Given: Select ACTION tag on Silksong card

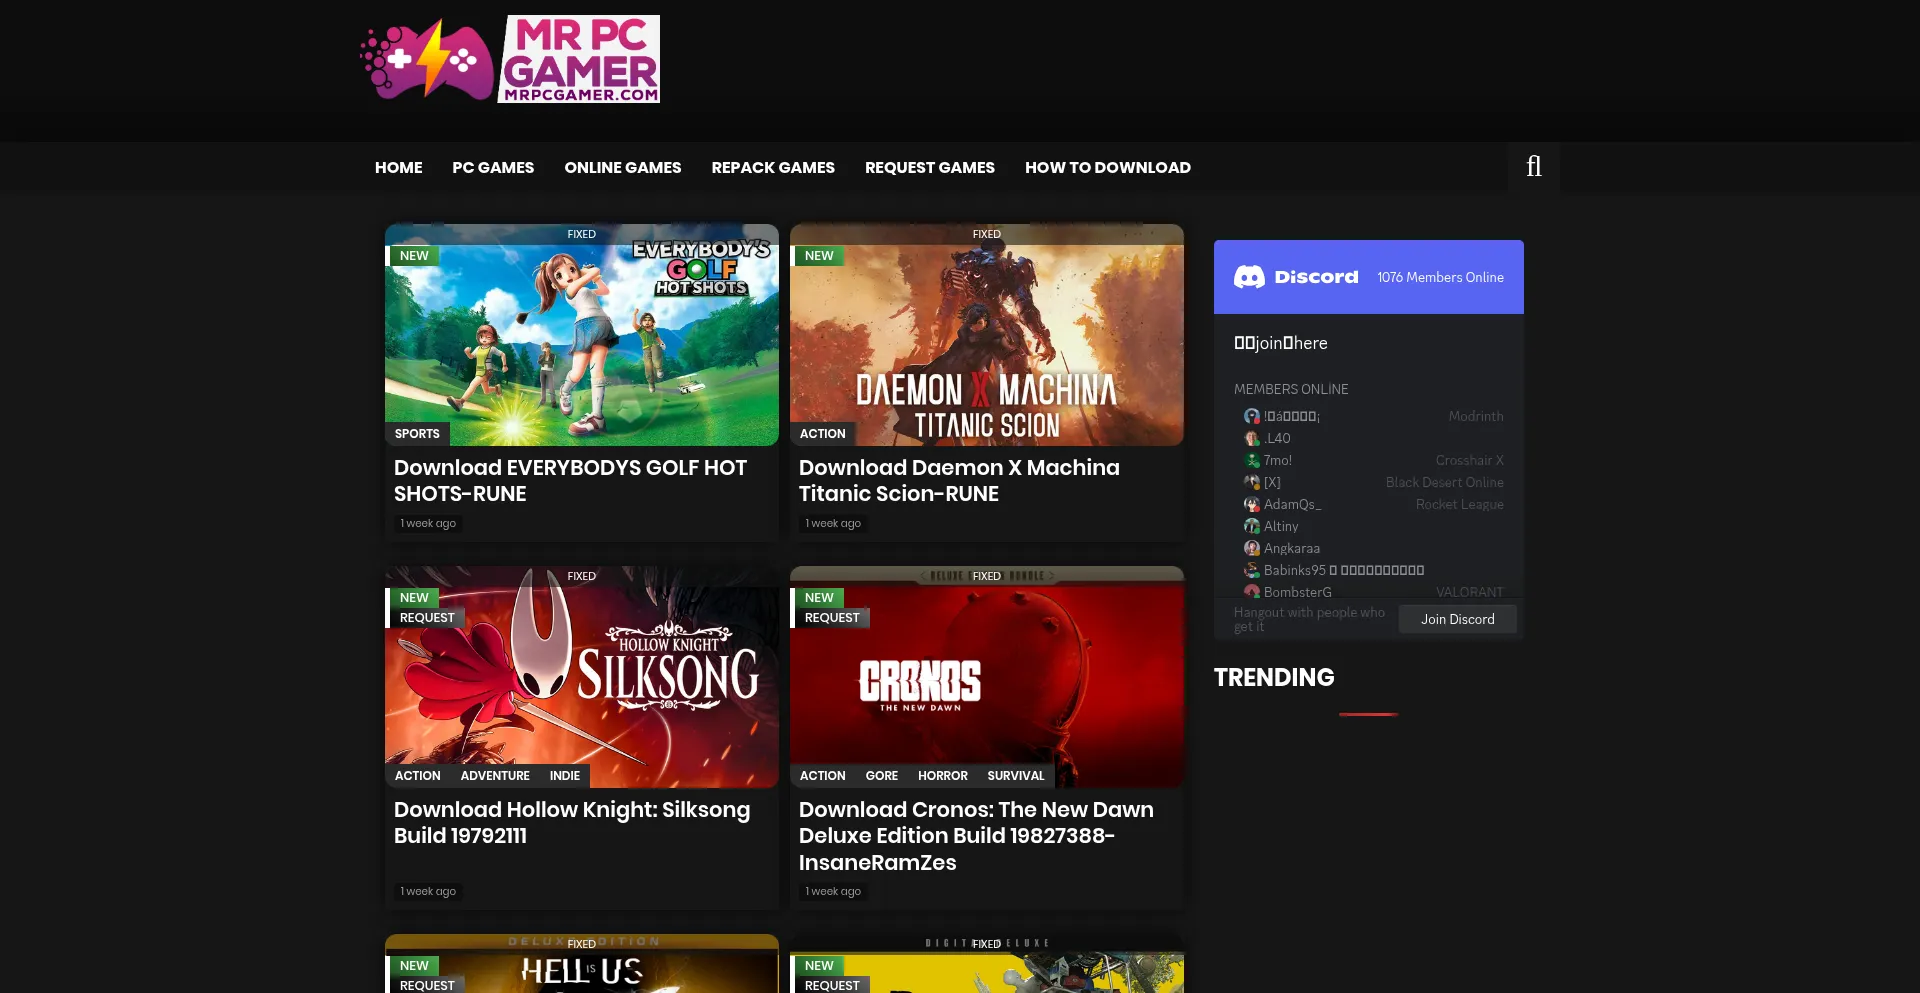Looking at the screenshot, I should click(417, 776).
